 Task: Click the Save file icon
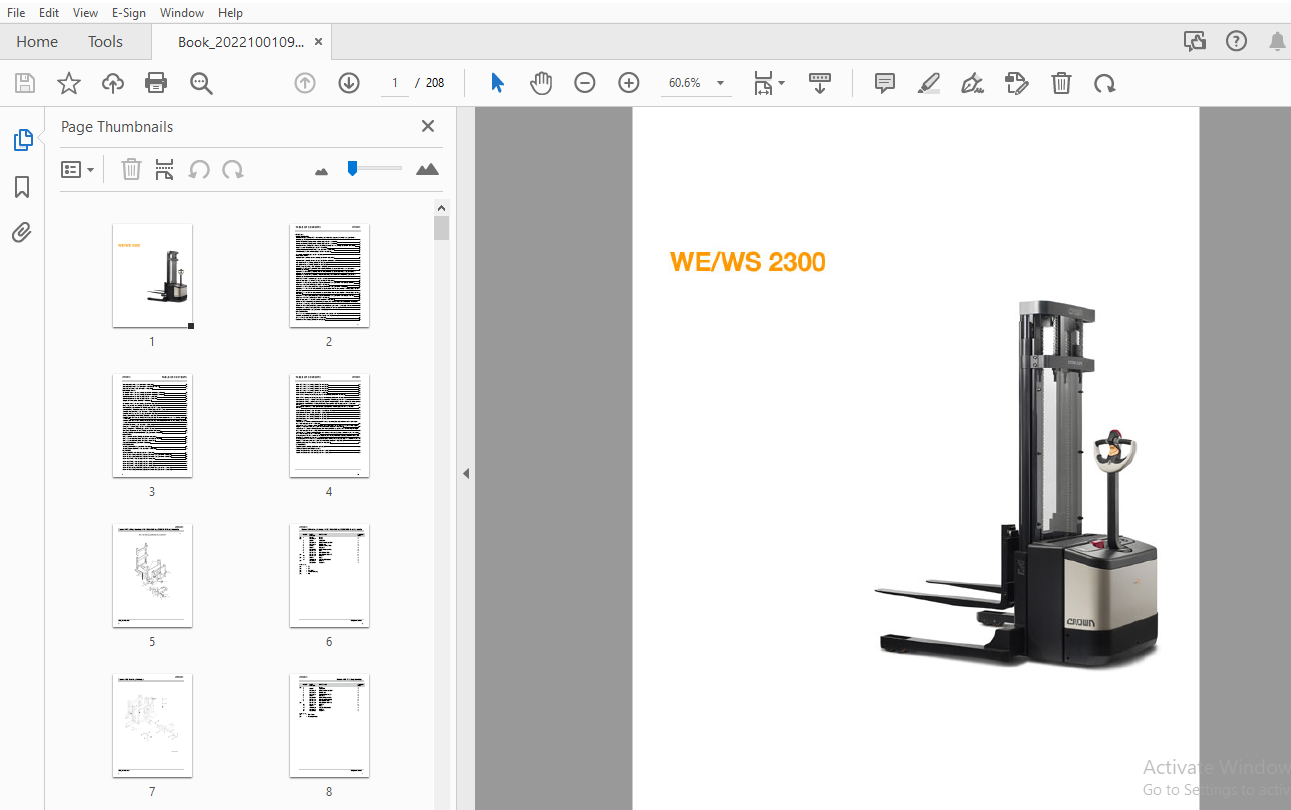[25, 83]
